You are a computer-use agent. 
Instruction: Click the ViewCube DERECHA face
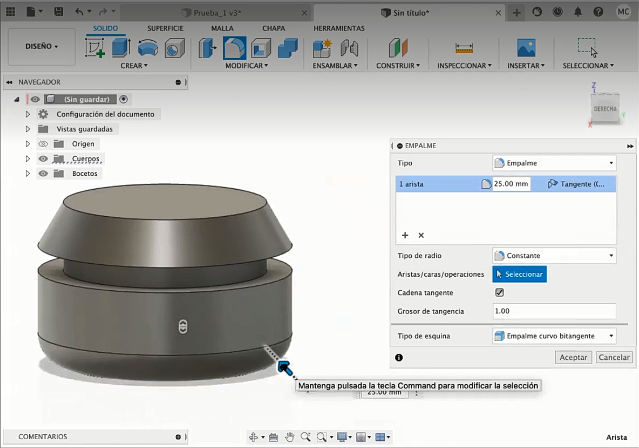(x=605, y=107)
